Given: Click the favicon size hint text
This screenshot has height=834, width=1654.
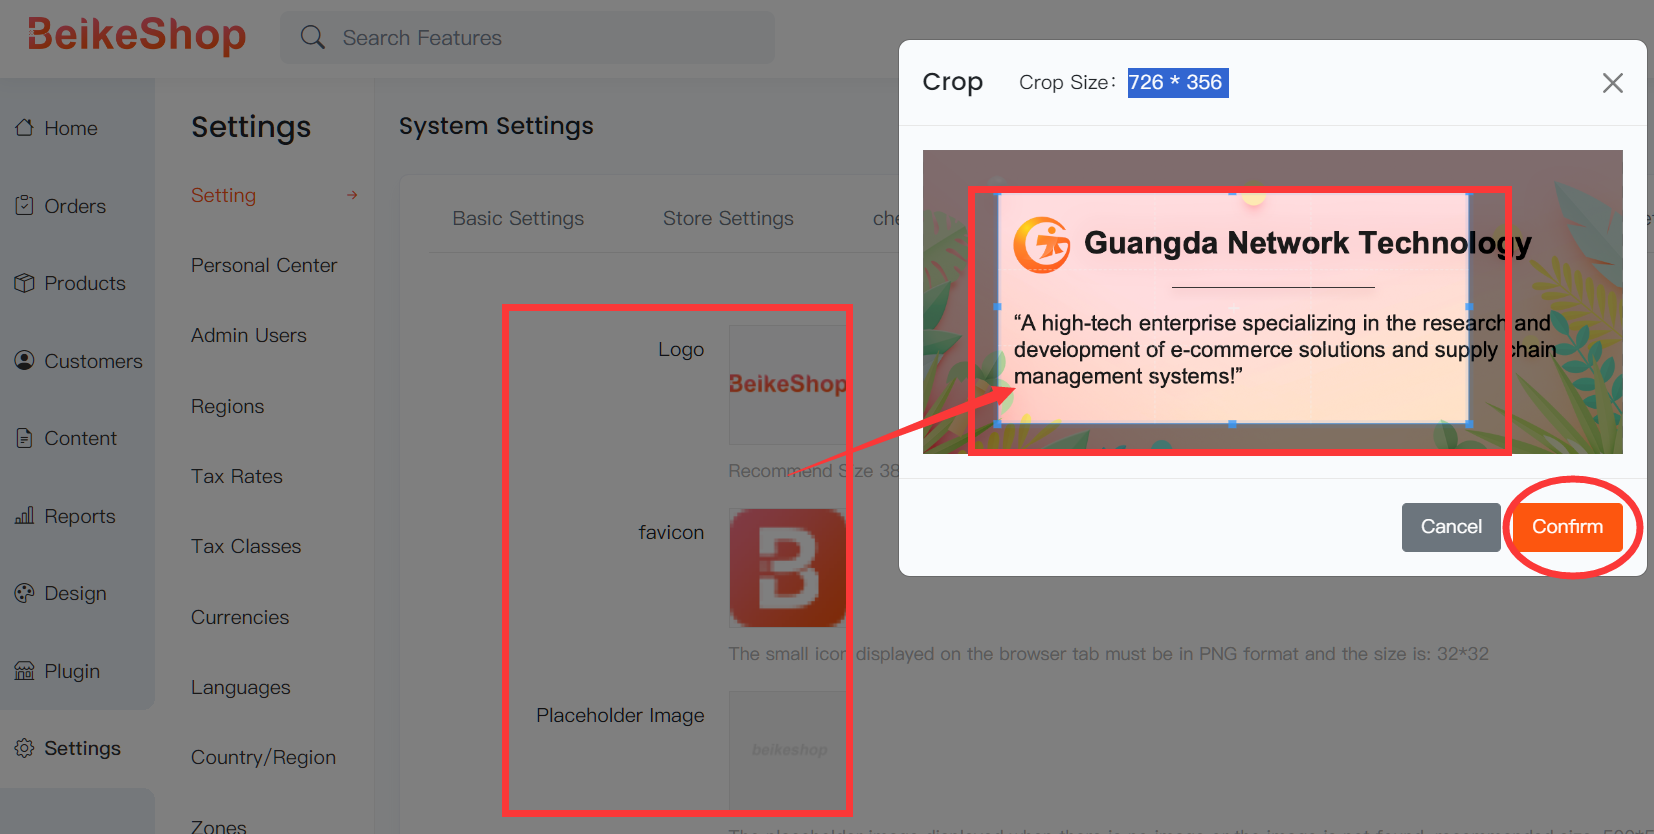Looking at the screenshot, I should click(x=1108, y=654).
